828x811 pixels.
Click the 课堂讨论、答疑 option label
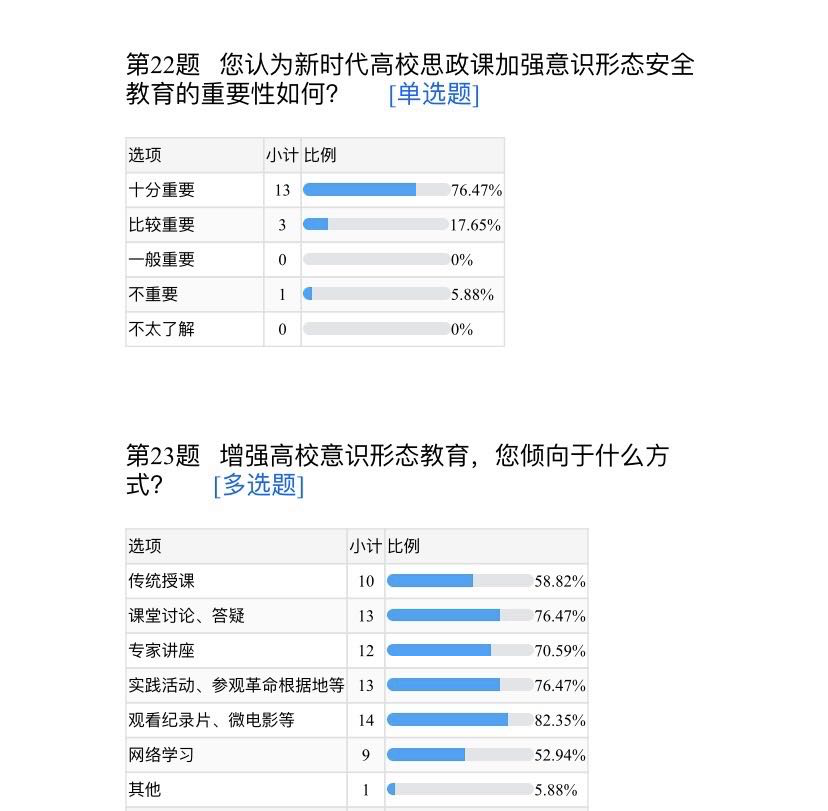[x=187, y=616]
